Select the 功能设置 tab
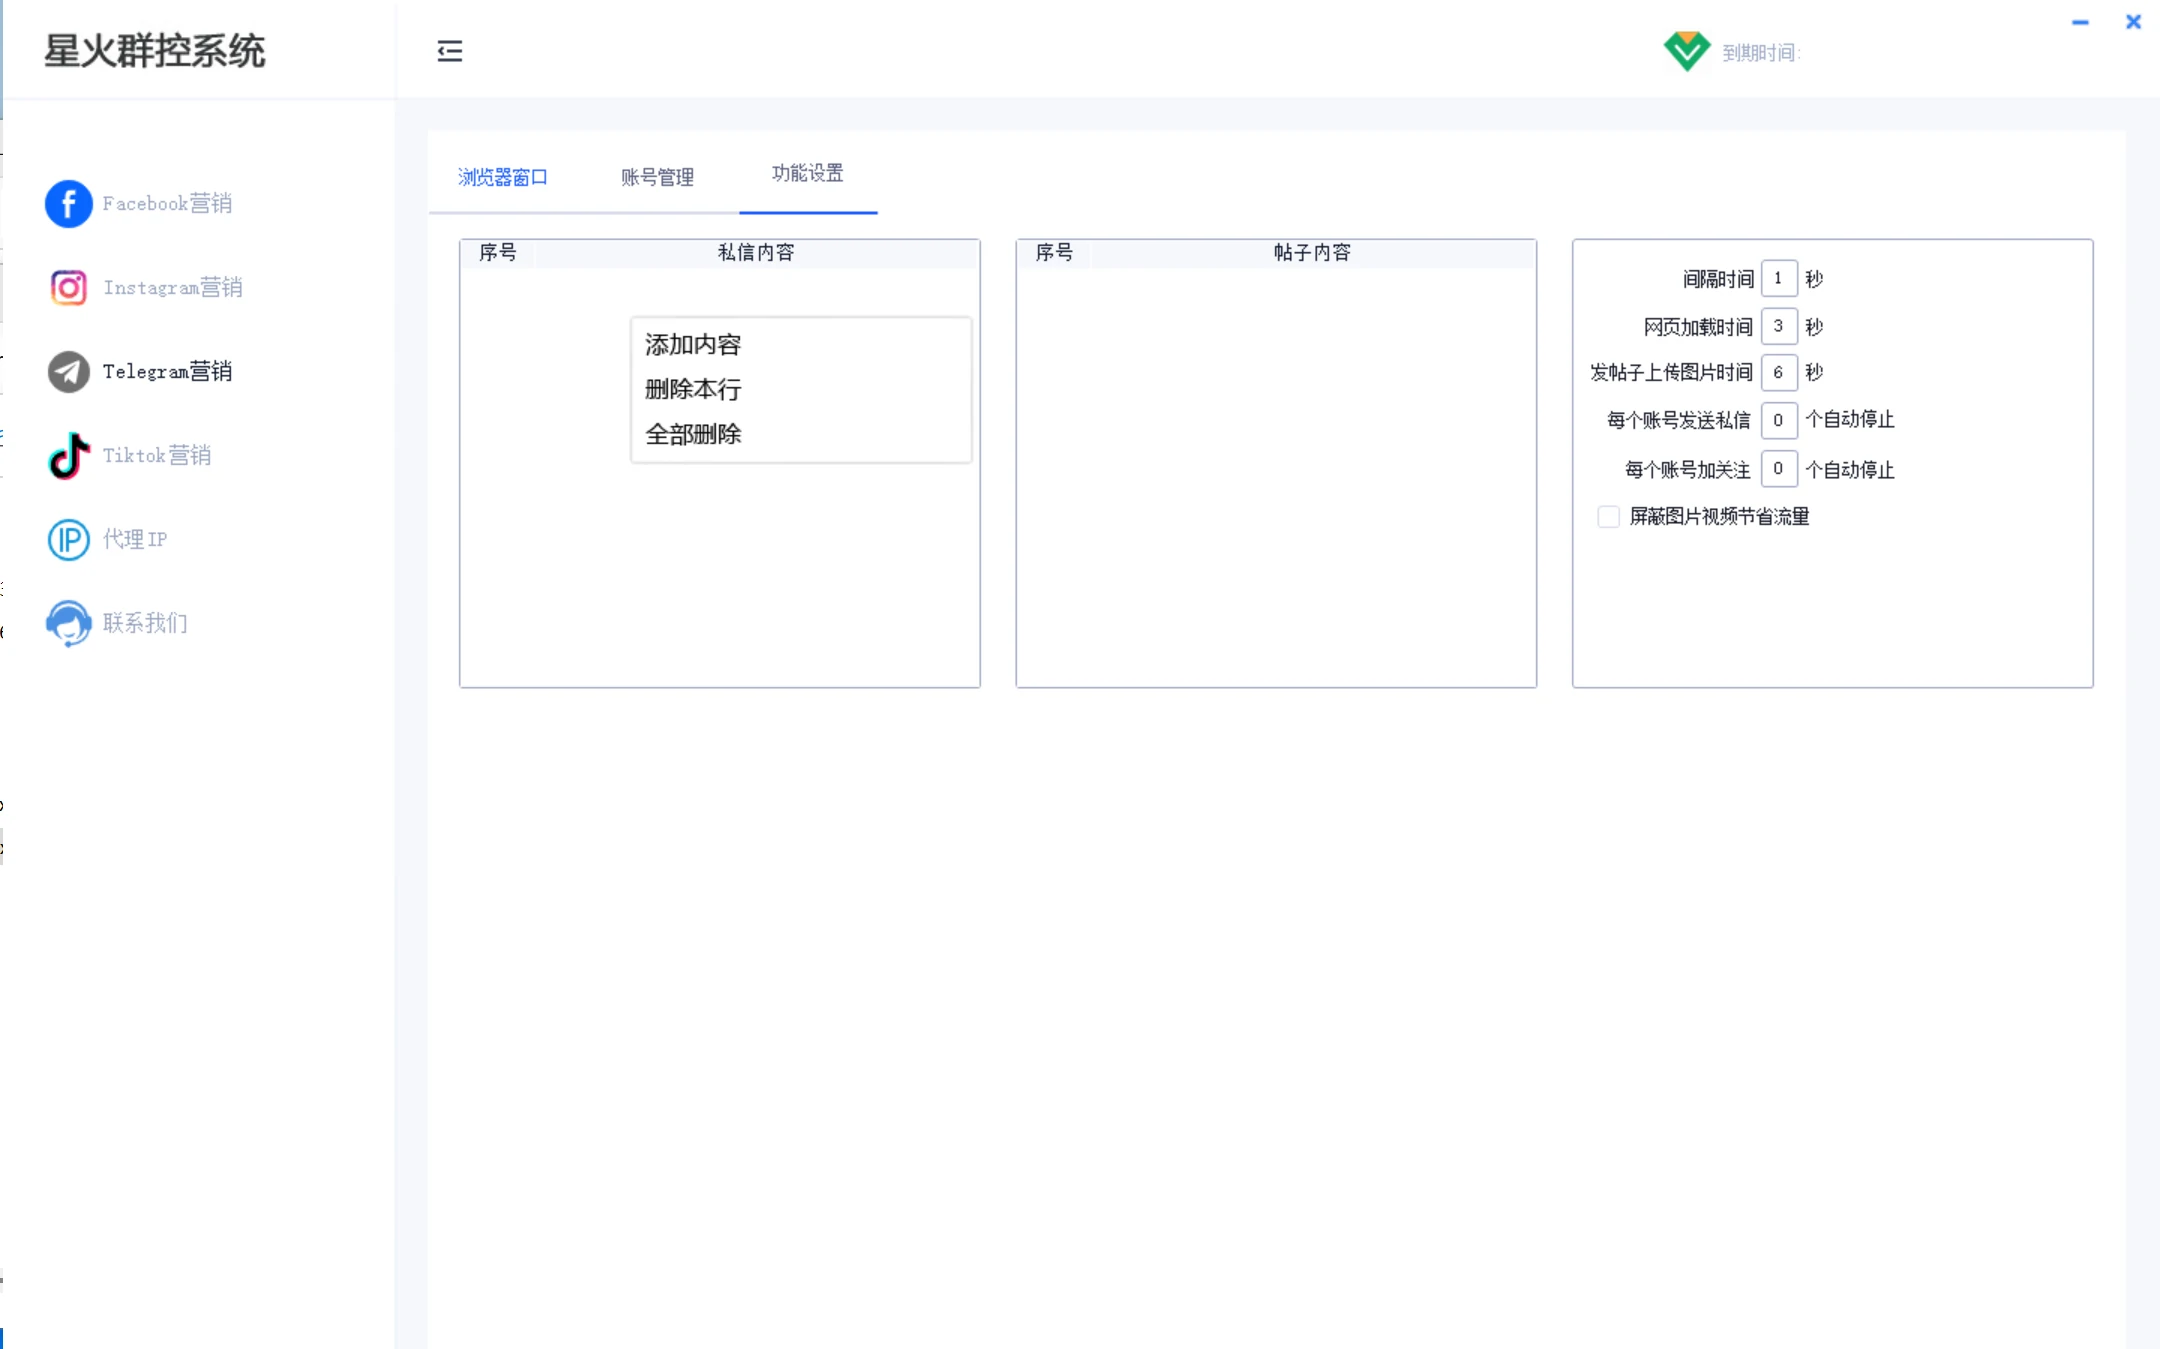 tap(808, 173)
